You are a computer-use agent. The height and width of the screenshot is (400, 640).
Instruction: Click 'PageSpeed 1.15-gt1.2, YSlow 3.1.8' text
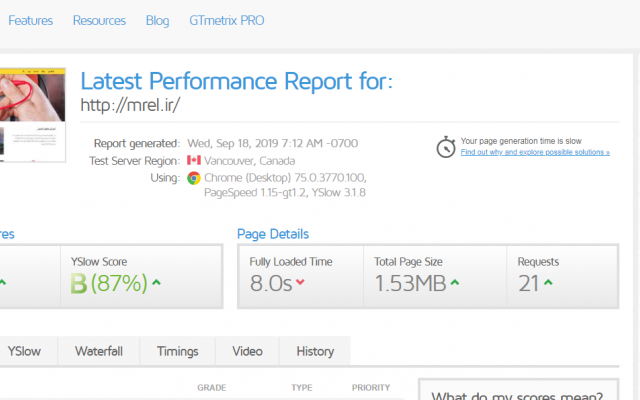pyautogui.click(x=285, y=192)
